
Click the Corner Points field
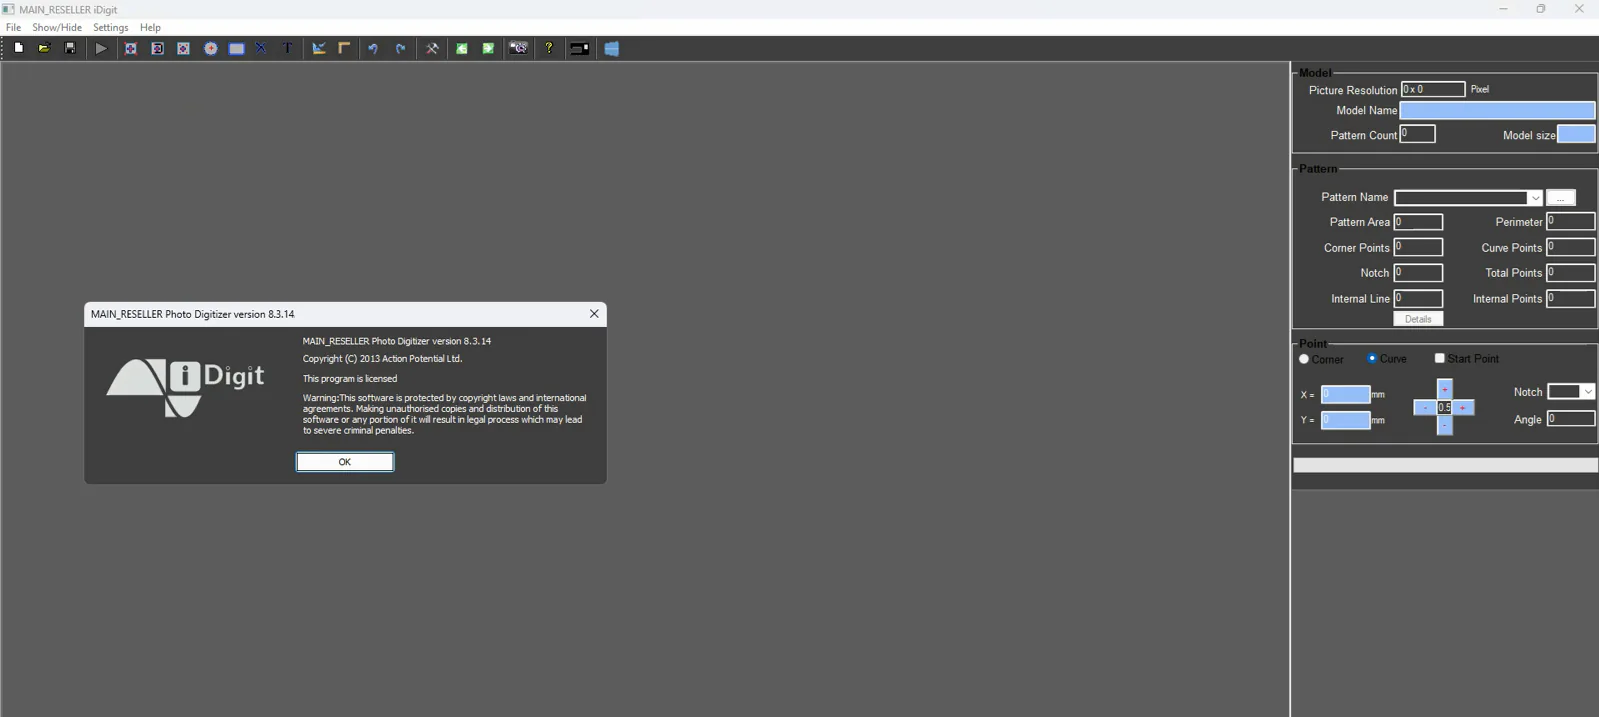(1418, 247)
